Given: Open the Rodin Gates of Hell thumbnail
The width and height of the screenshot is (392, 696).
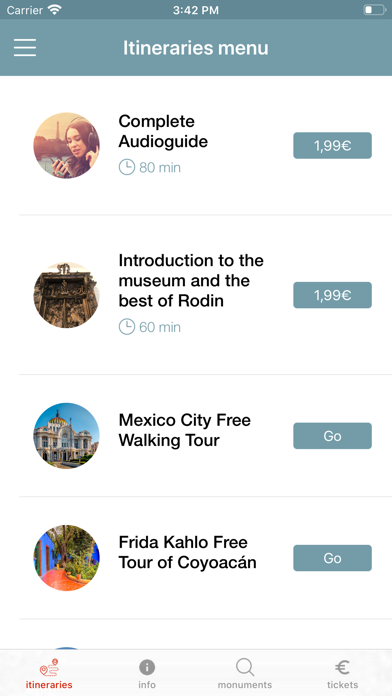Looking at the screenshot, I should pos(67,295).
